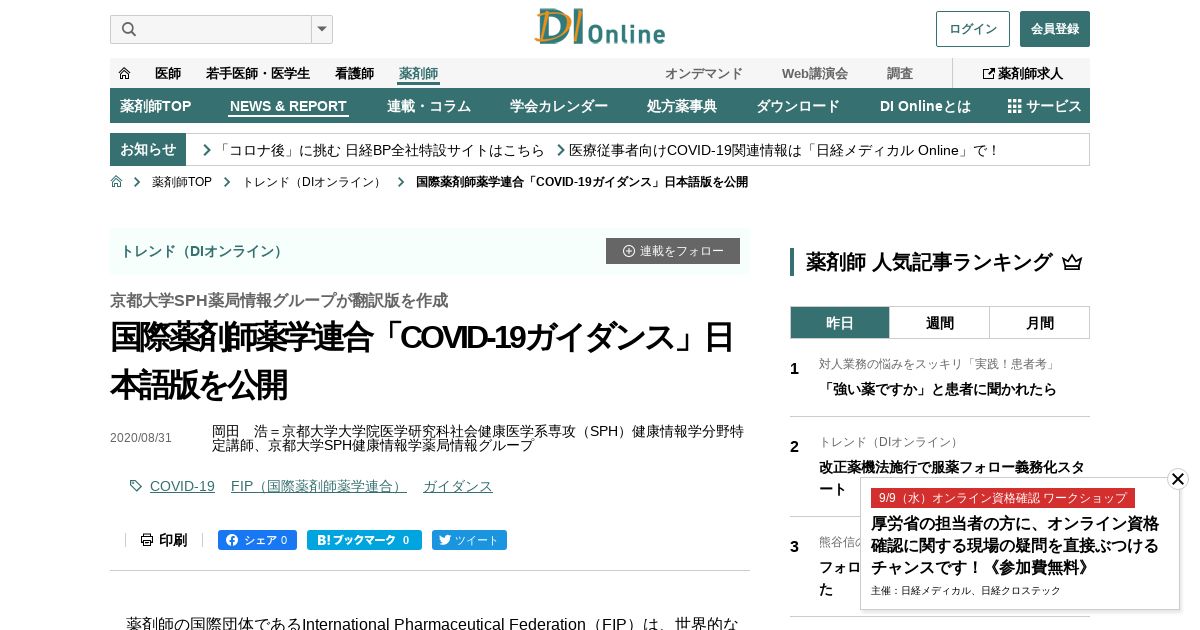Click article date 2020/08/31

141,438
